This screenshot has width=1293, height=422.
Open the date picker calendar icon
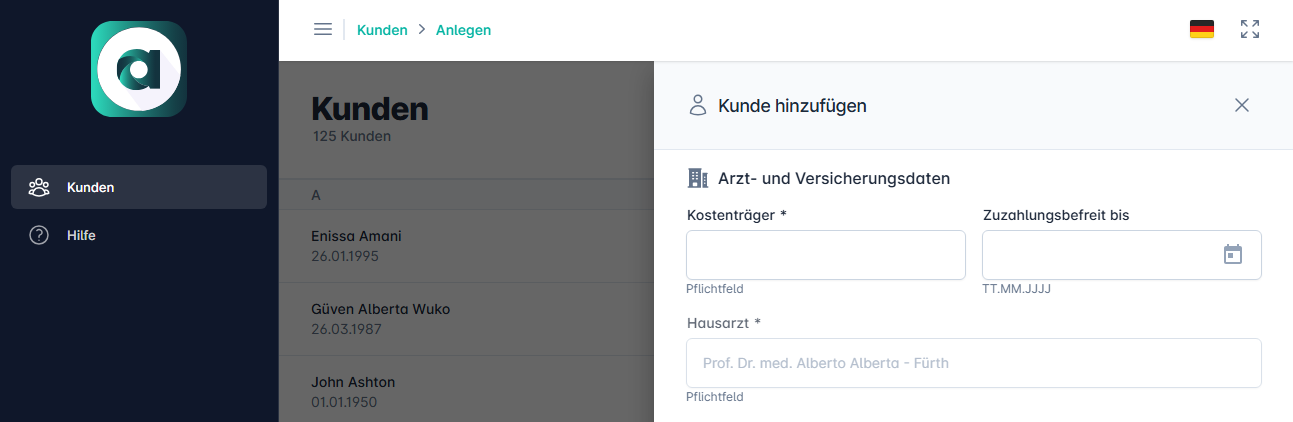tap(1232, 255)
